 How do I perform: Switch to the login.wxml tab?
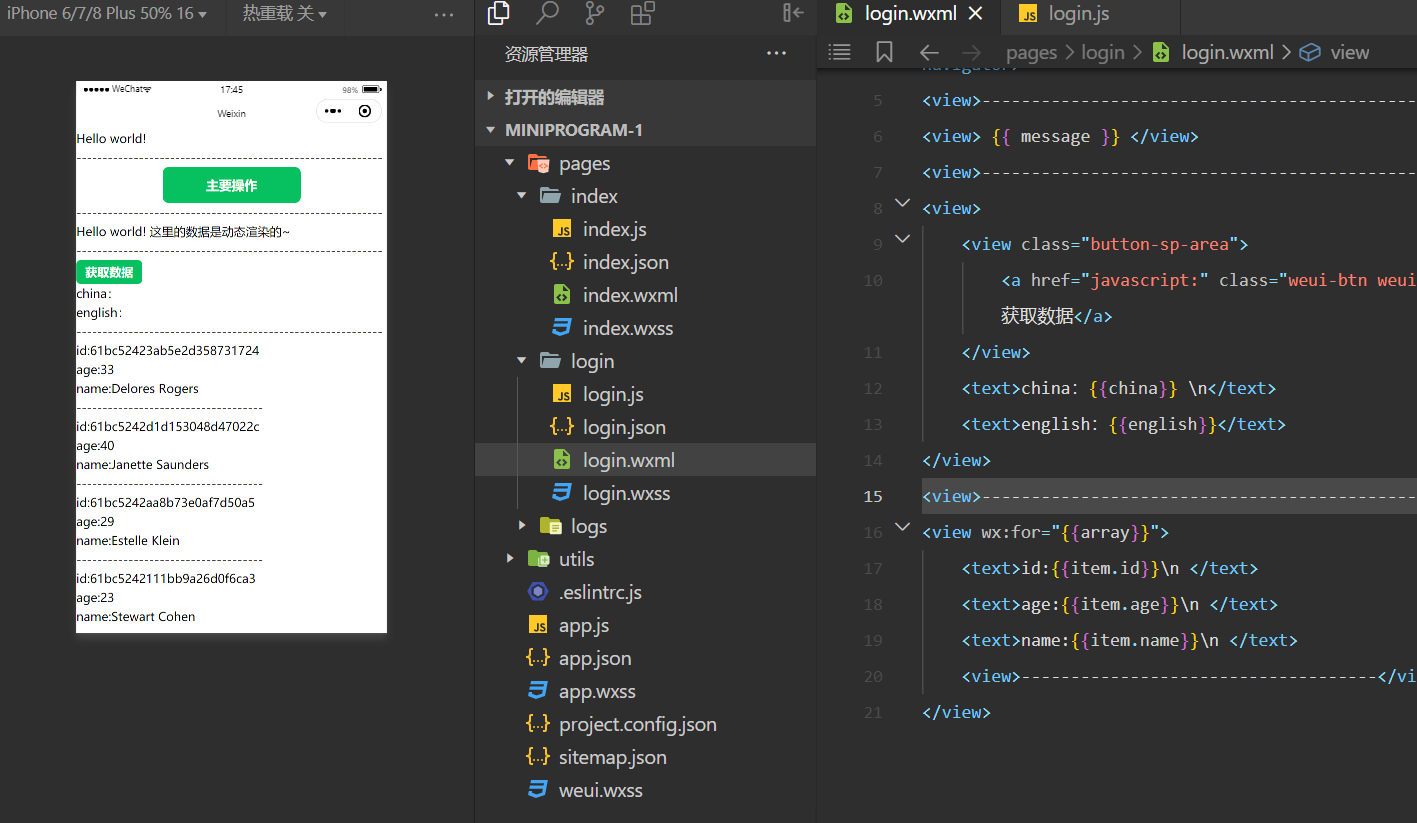click(910, 14)
